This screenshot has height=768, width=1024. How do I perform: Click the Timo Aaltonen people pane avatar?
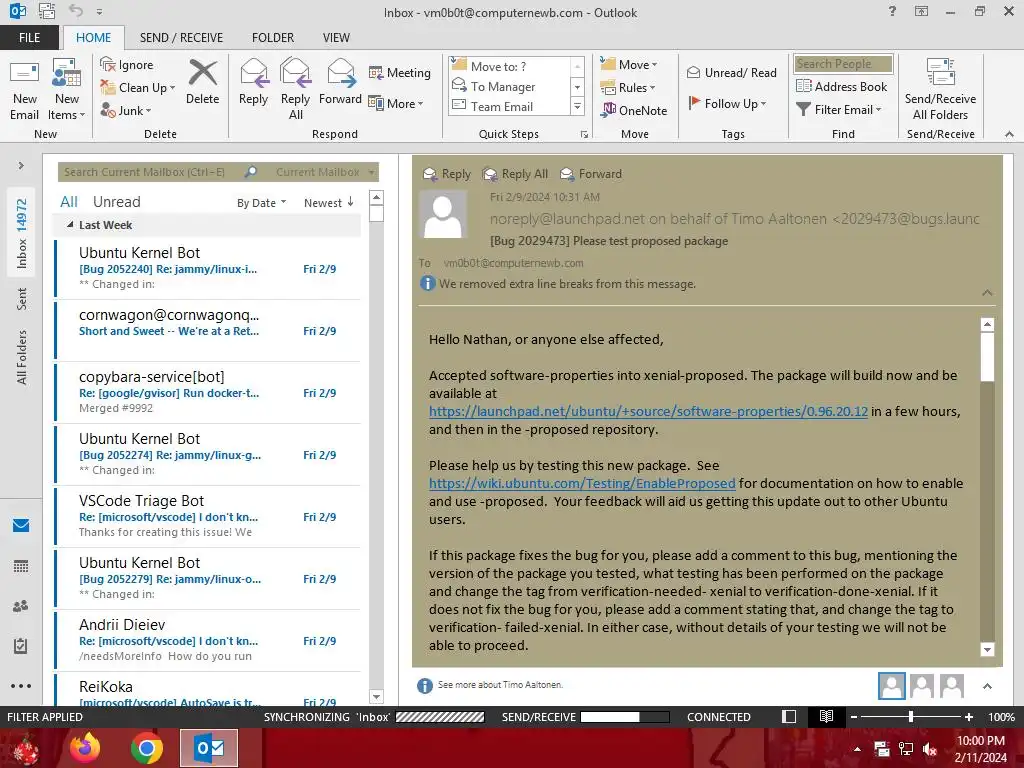pyautogui.click(x=891, y=686)
